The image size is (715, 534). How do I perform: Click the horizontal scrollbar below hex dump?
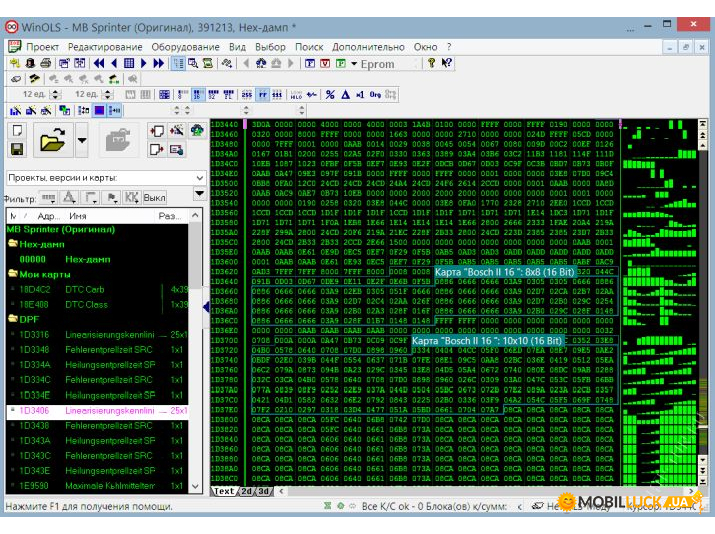click(486, 491)
